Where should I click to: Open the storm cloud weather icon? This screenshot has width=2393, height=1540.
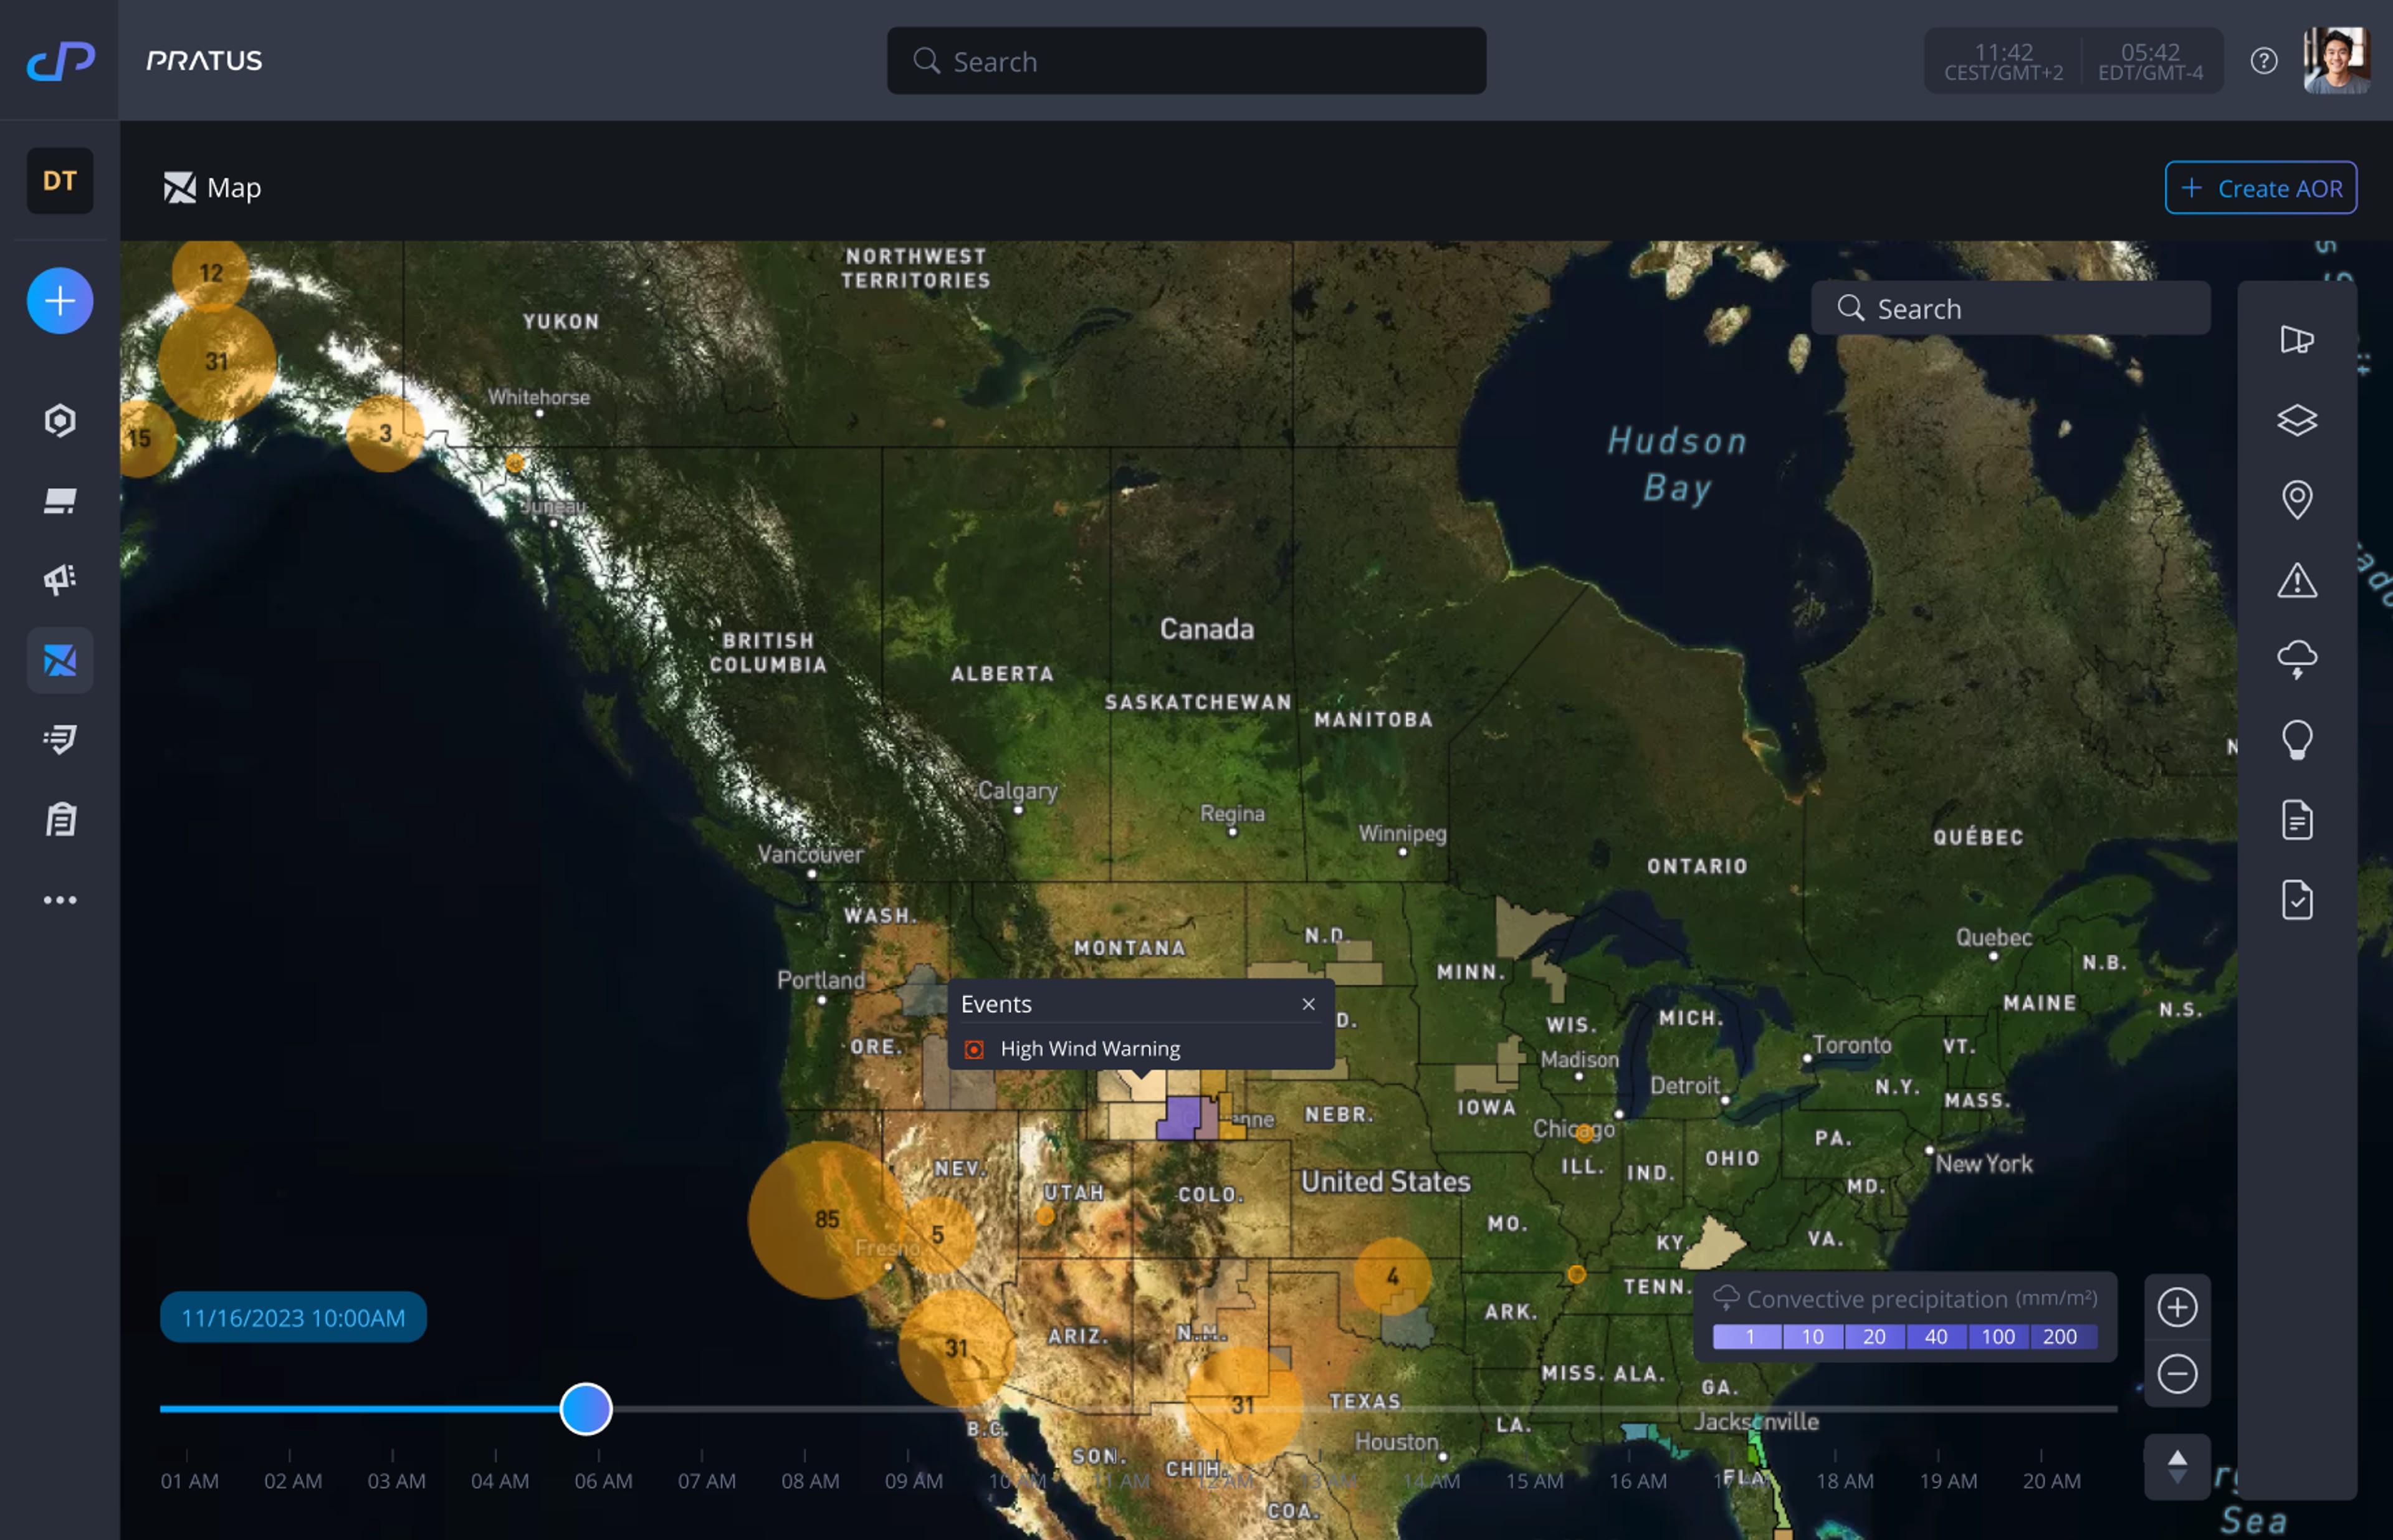pos(2297,660)
